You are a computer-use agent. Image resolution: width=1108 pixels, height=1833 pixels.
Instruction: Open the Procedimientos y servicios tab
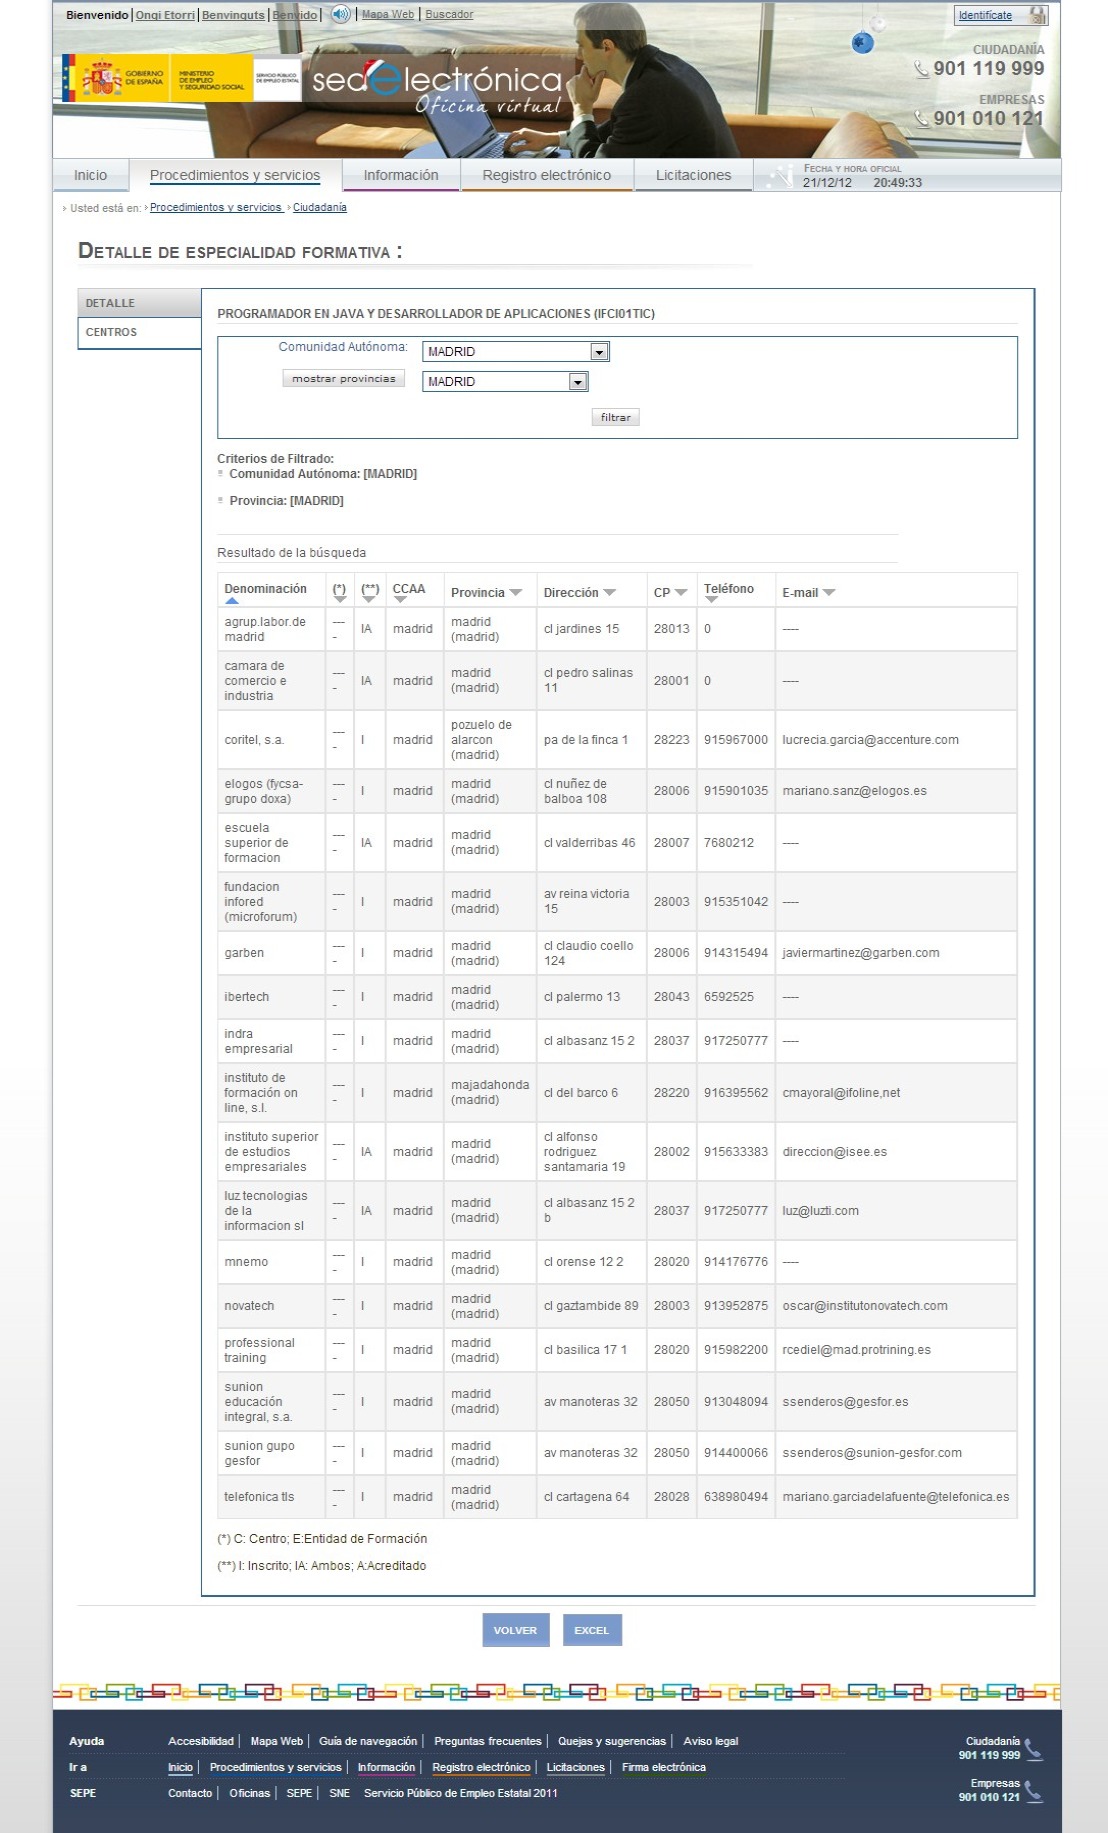pos(235,175)
